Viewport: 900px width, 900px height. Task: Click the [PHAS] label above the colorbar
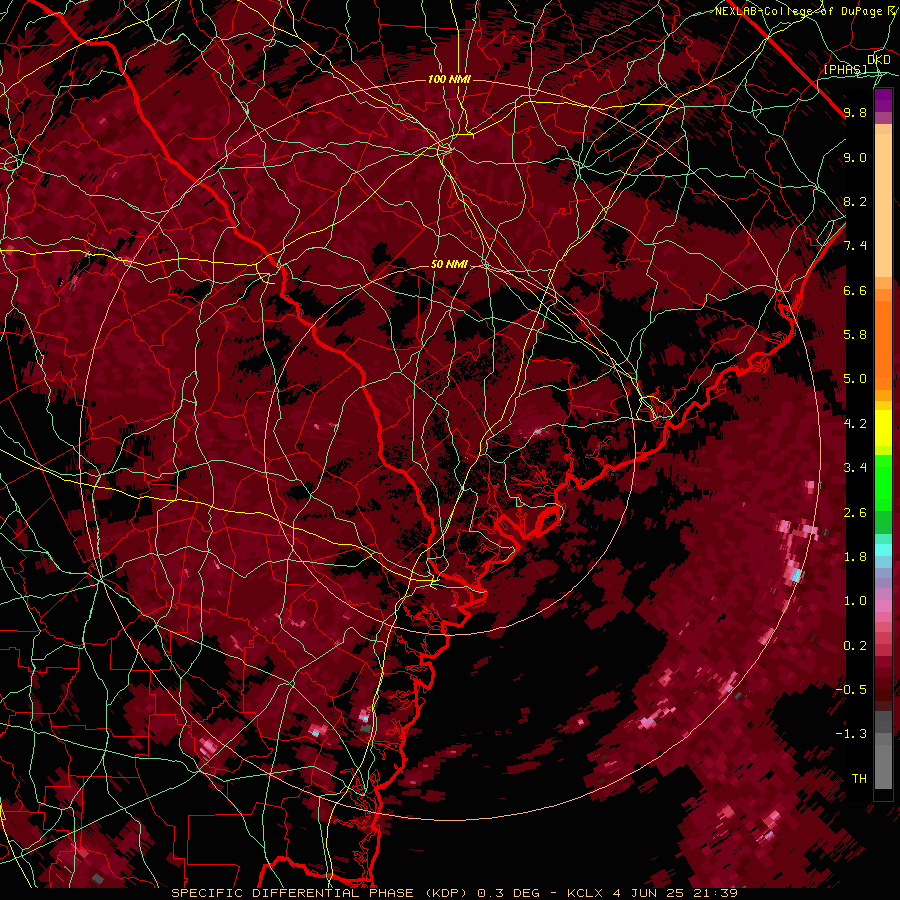(845, 69)
